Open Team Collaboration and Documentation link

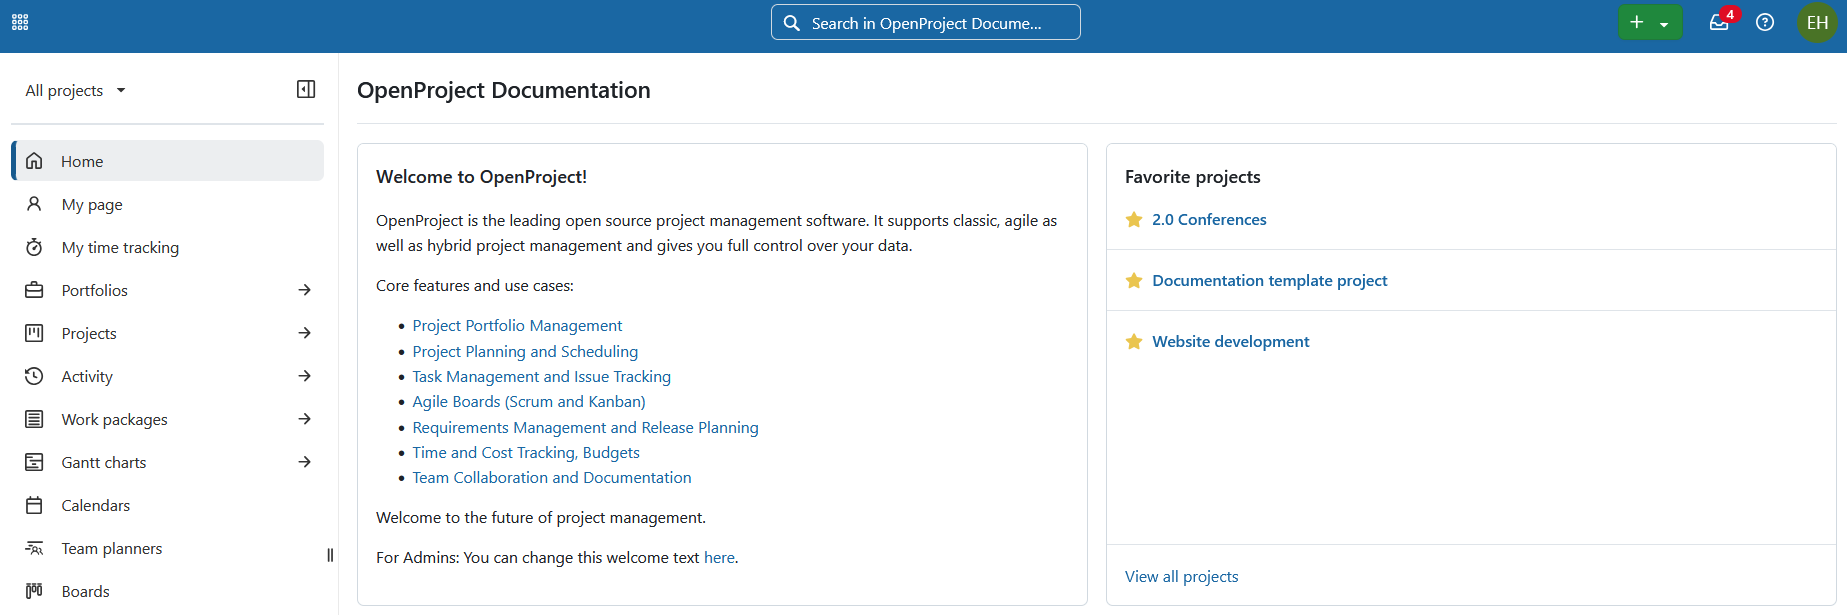click(552, 478)
